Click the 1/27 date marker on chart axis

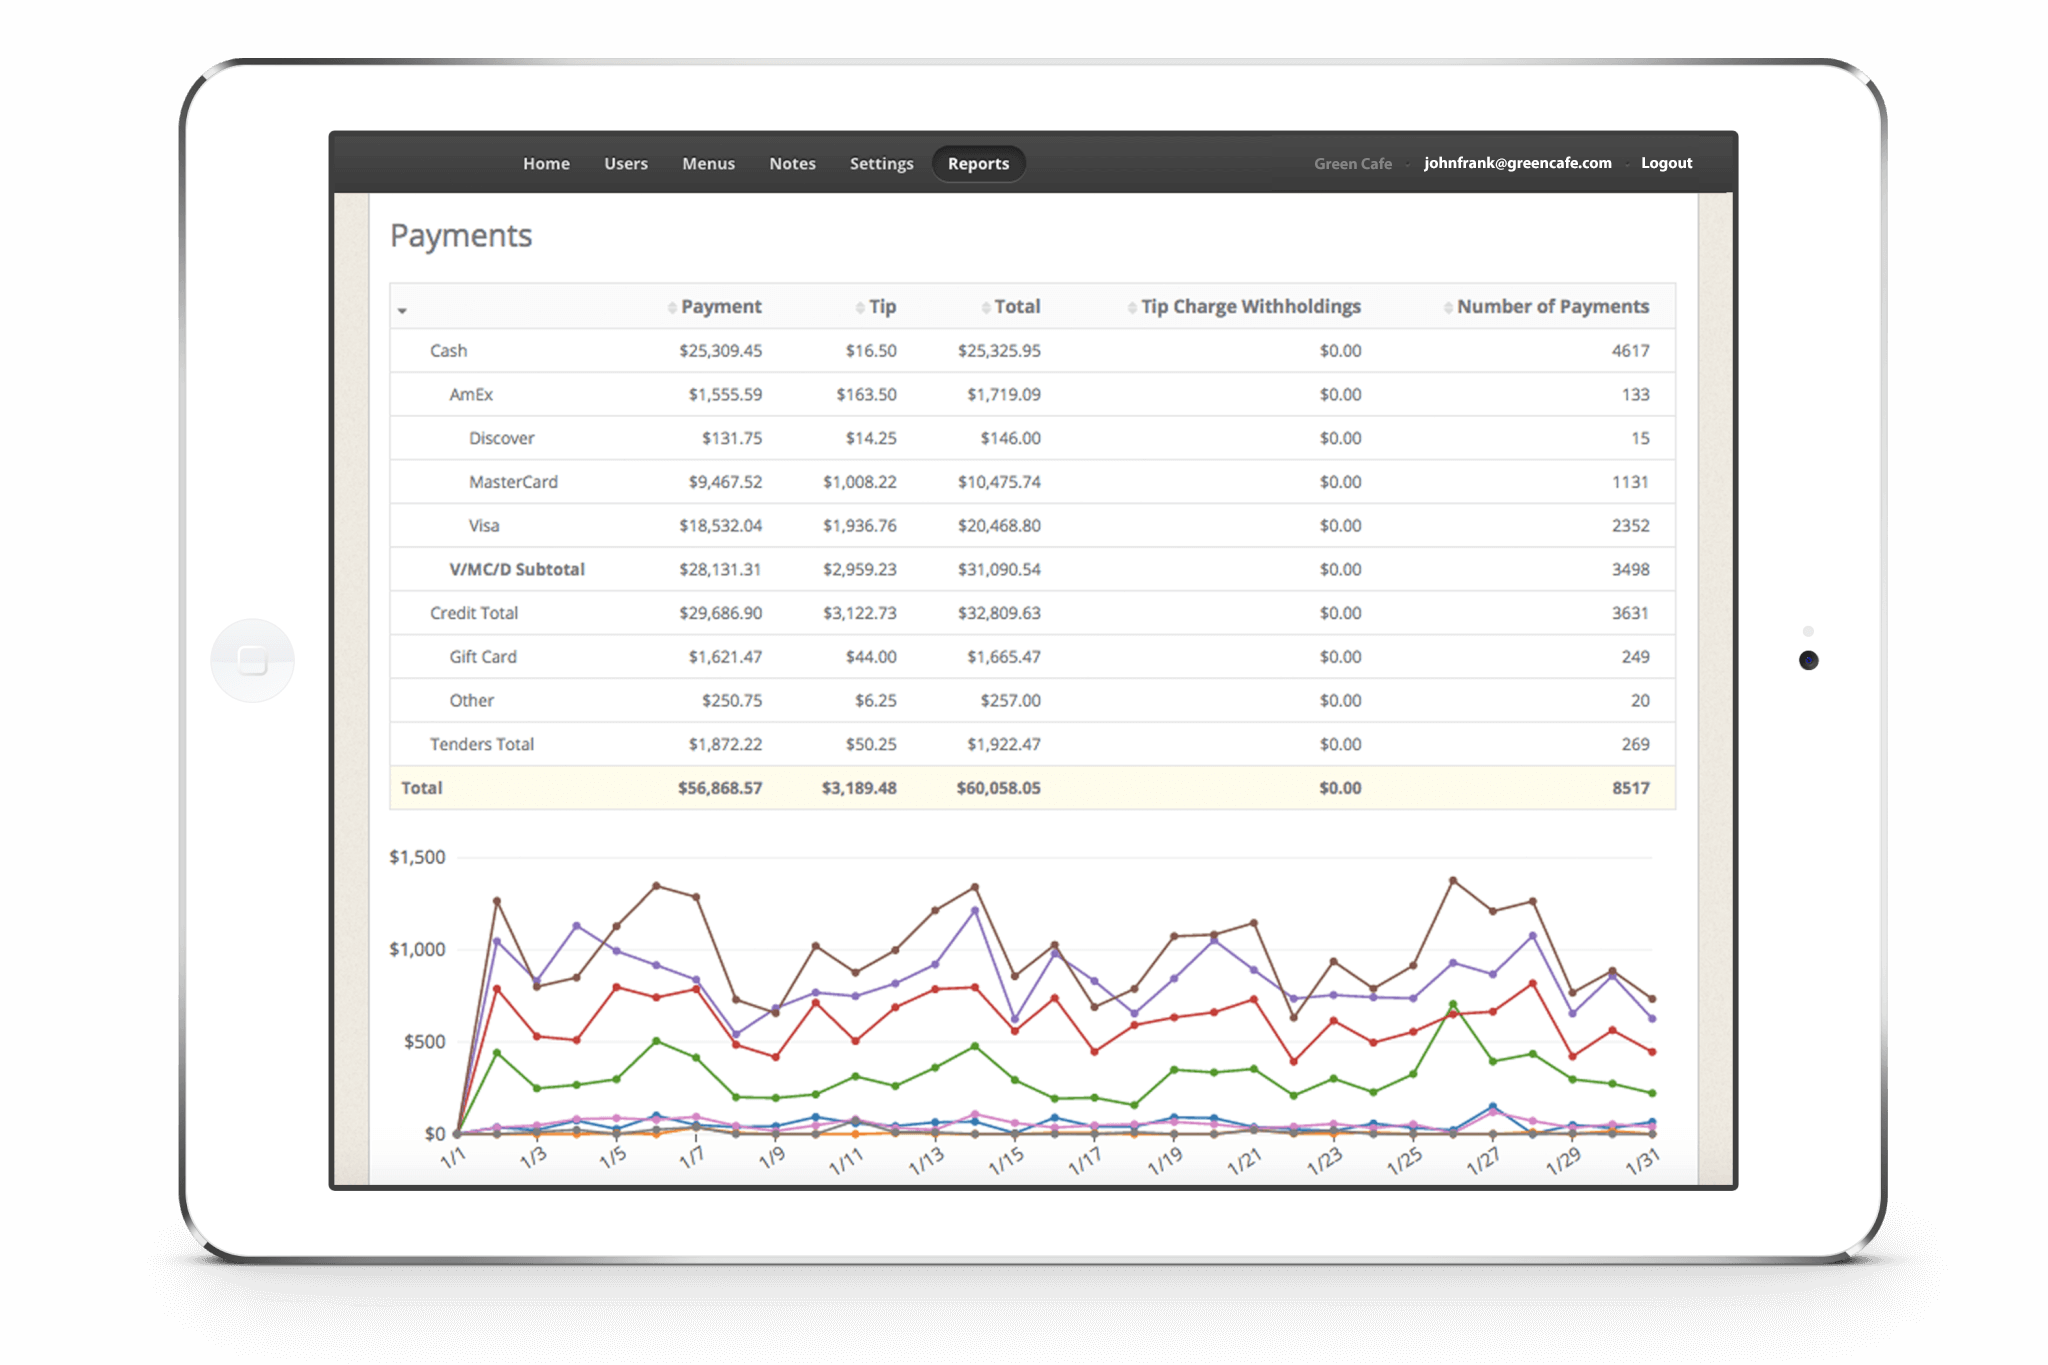click(x=1483, y=1162)
